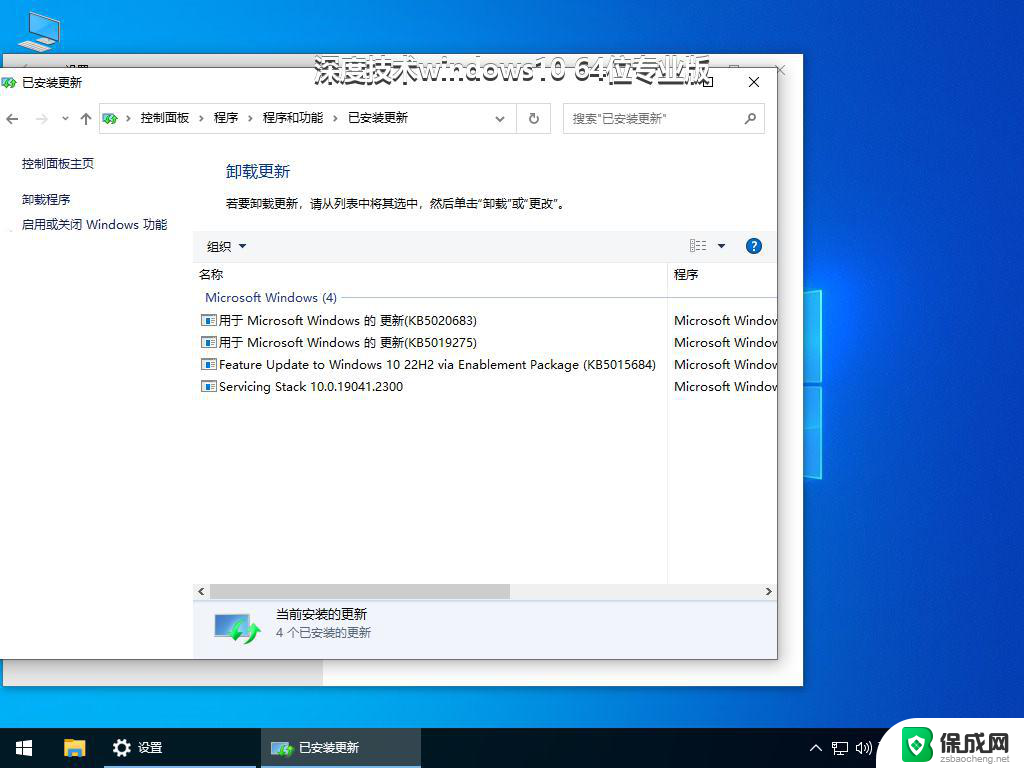The height and width of the screenshot is (768, 1024).
Task: Go up one level with up arrow
Action: (86, 119)
